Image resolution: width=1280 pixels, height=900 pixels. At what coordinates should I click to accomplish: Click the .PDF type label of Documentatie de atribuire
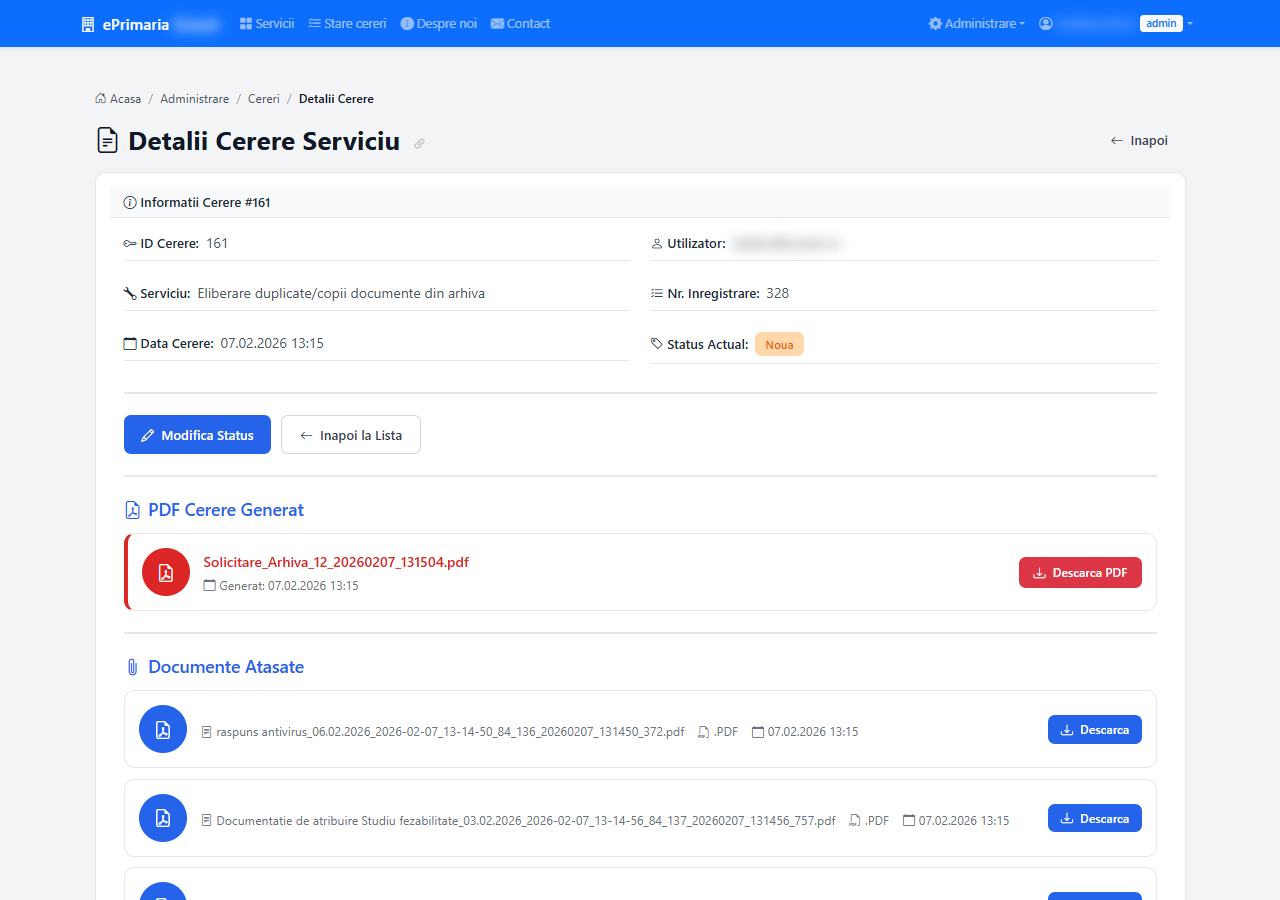[876, 821]
